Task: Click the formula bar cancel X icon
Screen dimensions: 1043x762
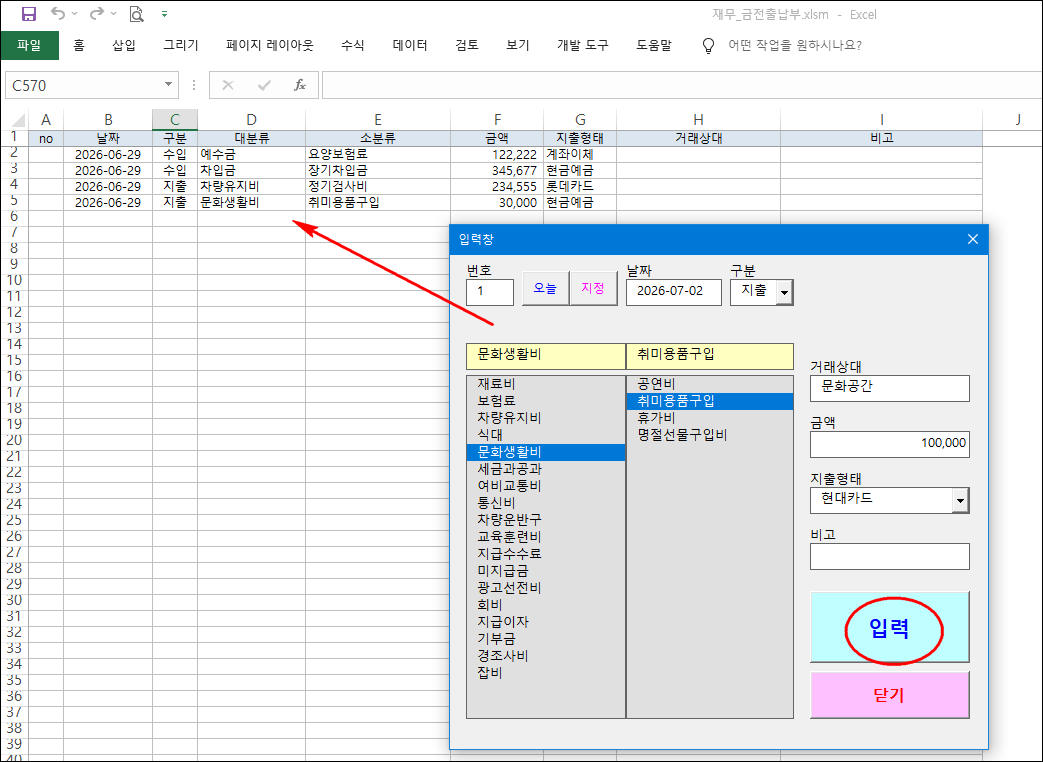Action: 228,85
